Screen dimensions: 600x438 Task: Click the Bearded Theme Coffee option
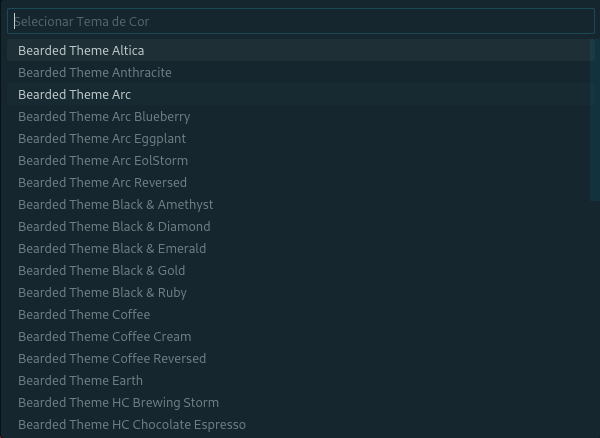click(x=84, y=314)
